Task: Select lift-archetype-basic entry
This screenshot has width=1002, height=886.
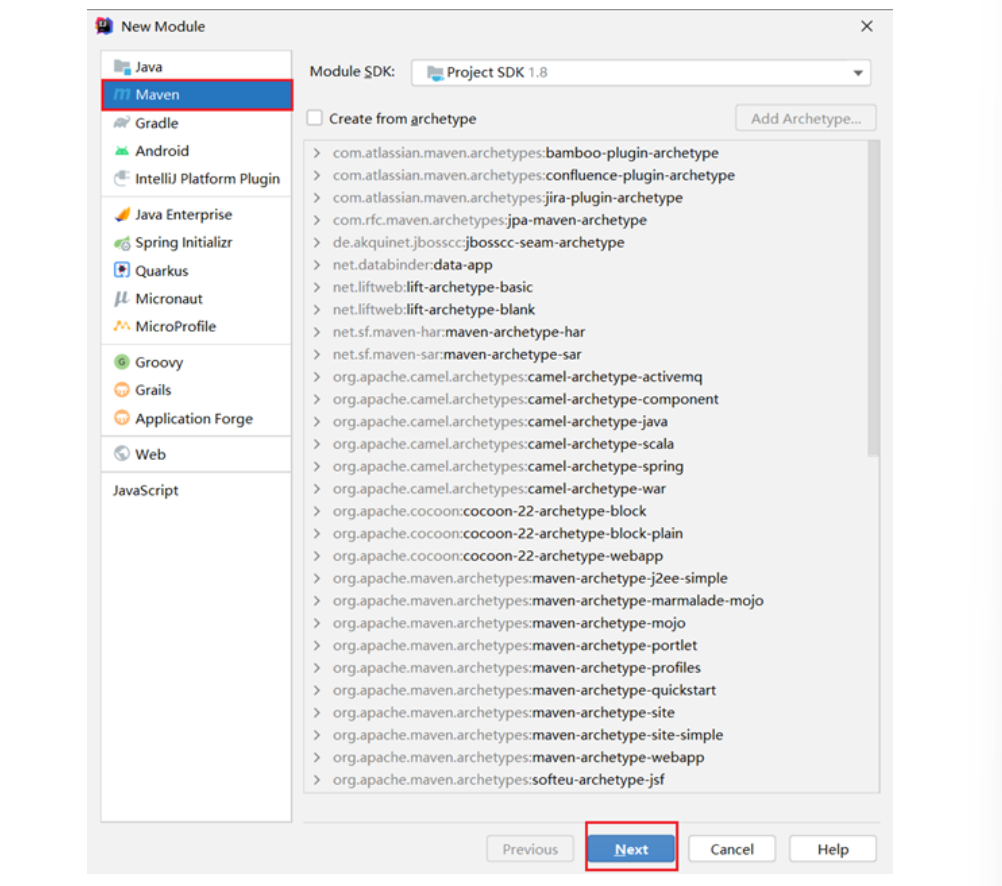Action: (x=433, y=287)
